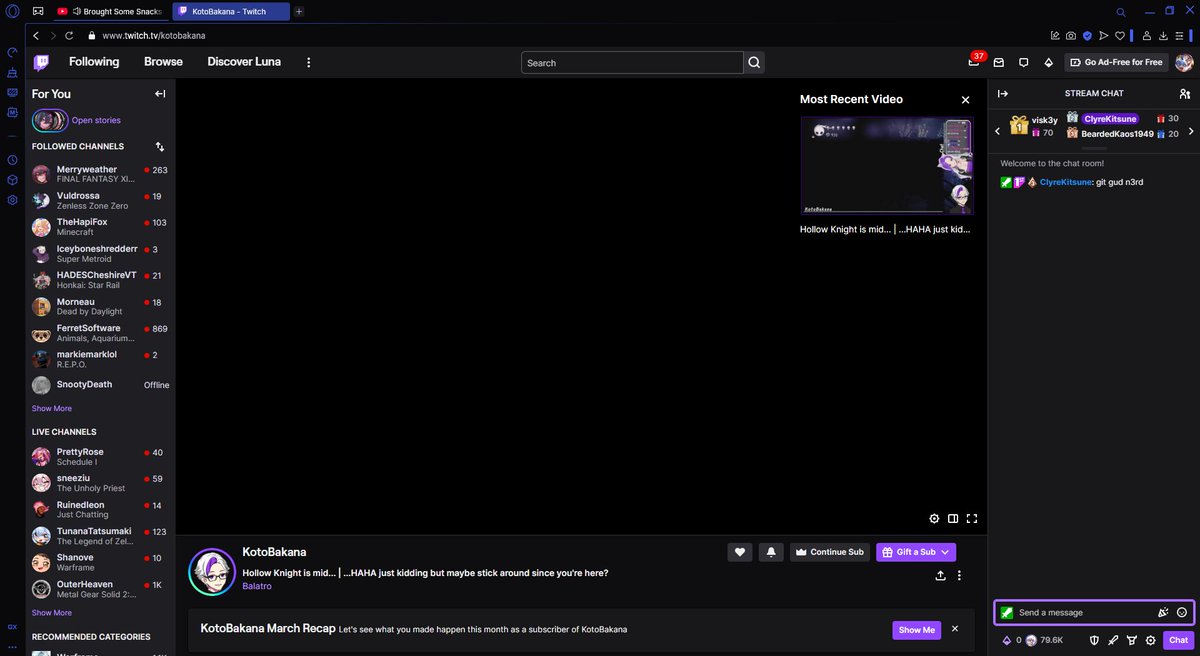Expand live channels with Show More
The image size is (1200, 656).
[52, 612]
